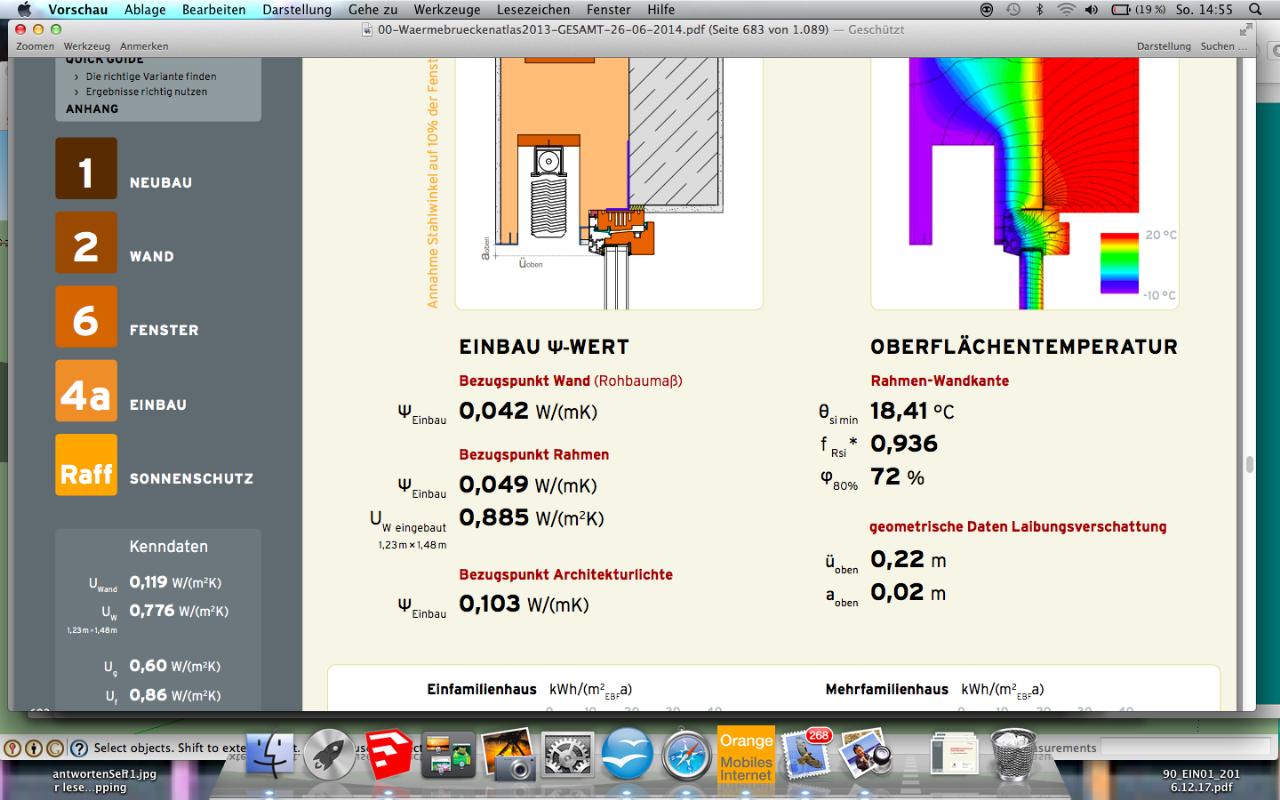Open the Wi-Fi status menu

point(1066,9)
